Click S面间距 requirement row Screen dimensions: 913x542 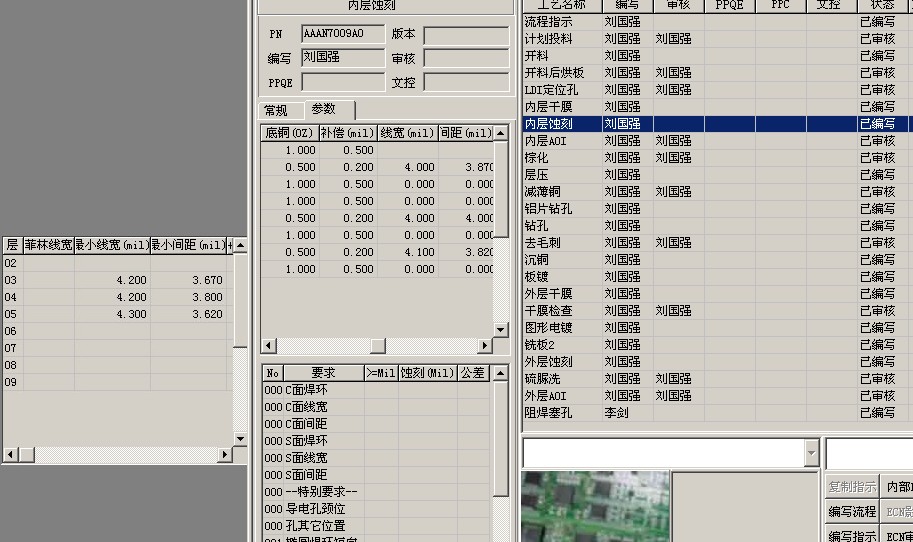pos(376,474)
